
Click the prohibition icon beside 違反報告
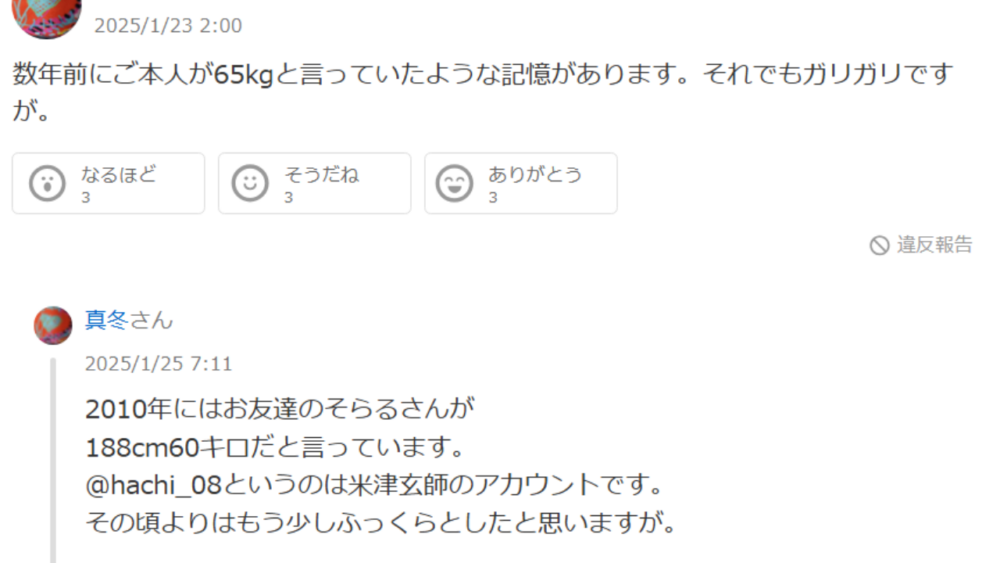click(x=879, y=245)
